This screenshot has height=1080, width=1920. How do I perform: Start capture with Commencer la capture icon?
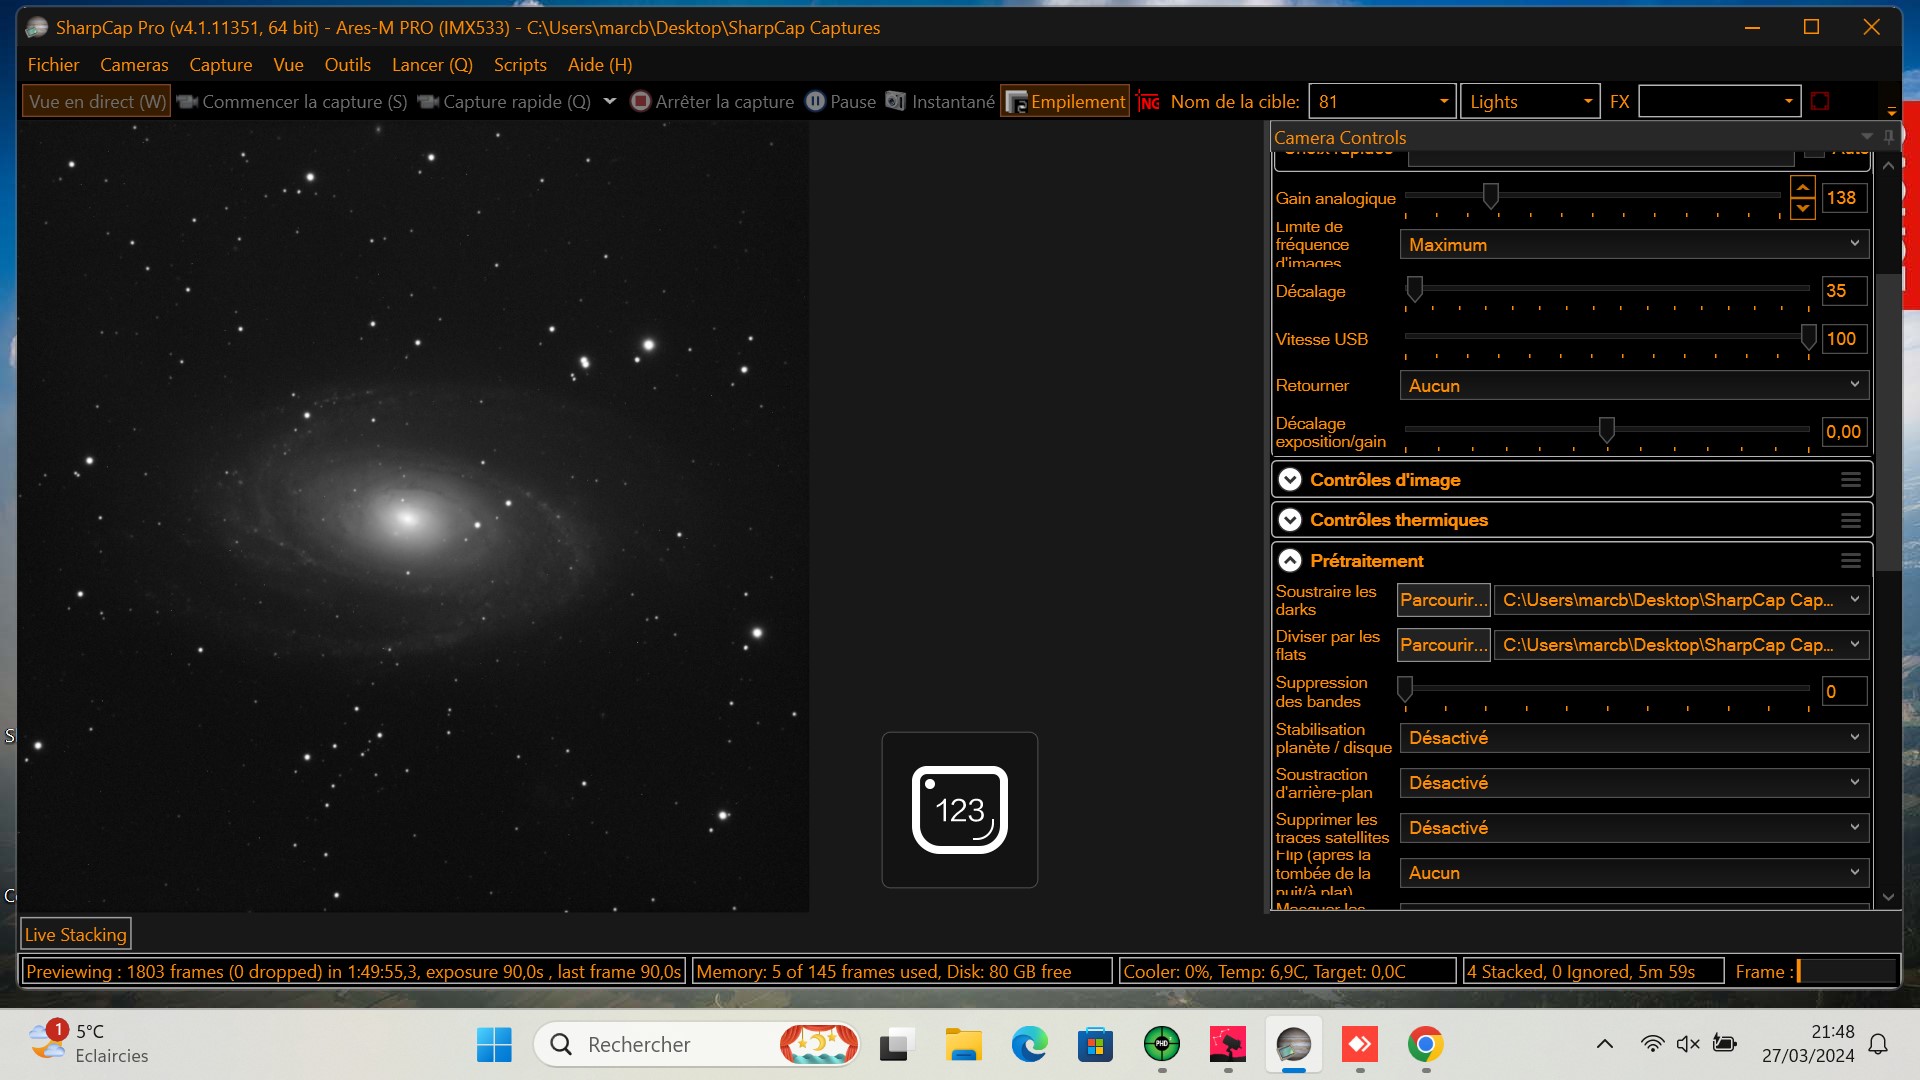click(x=186, y=101)
